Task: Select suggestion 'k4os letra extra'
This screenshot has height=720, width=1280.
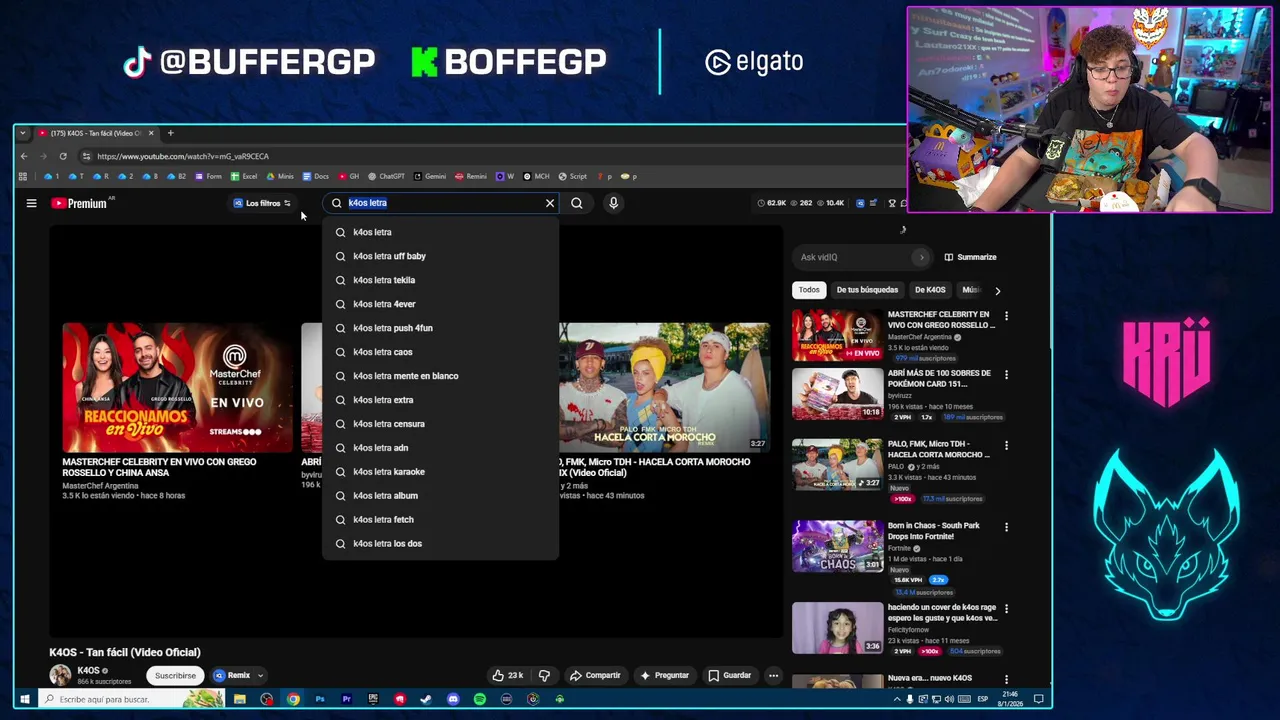Action: pyautogui.click(x=440, y=400)
